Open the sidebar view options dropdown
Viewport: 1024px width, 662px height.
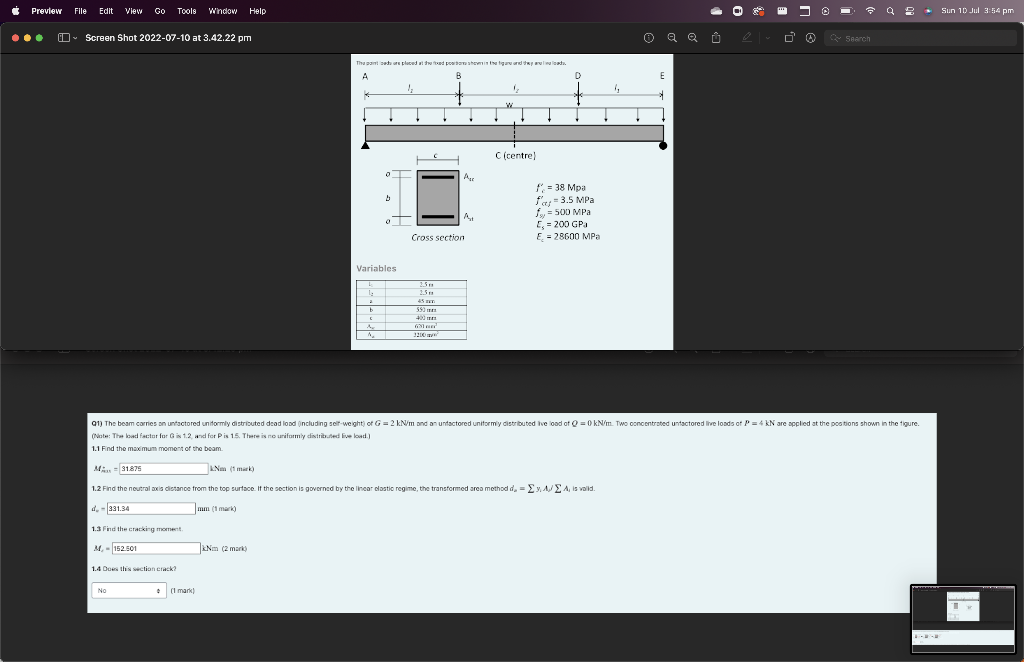(64, 37)
